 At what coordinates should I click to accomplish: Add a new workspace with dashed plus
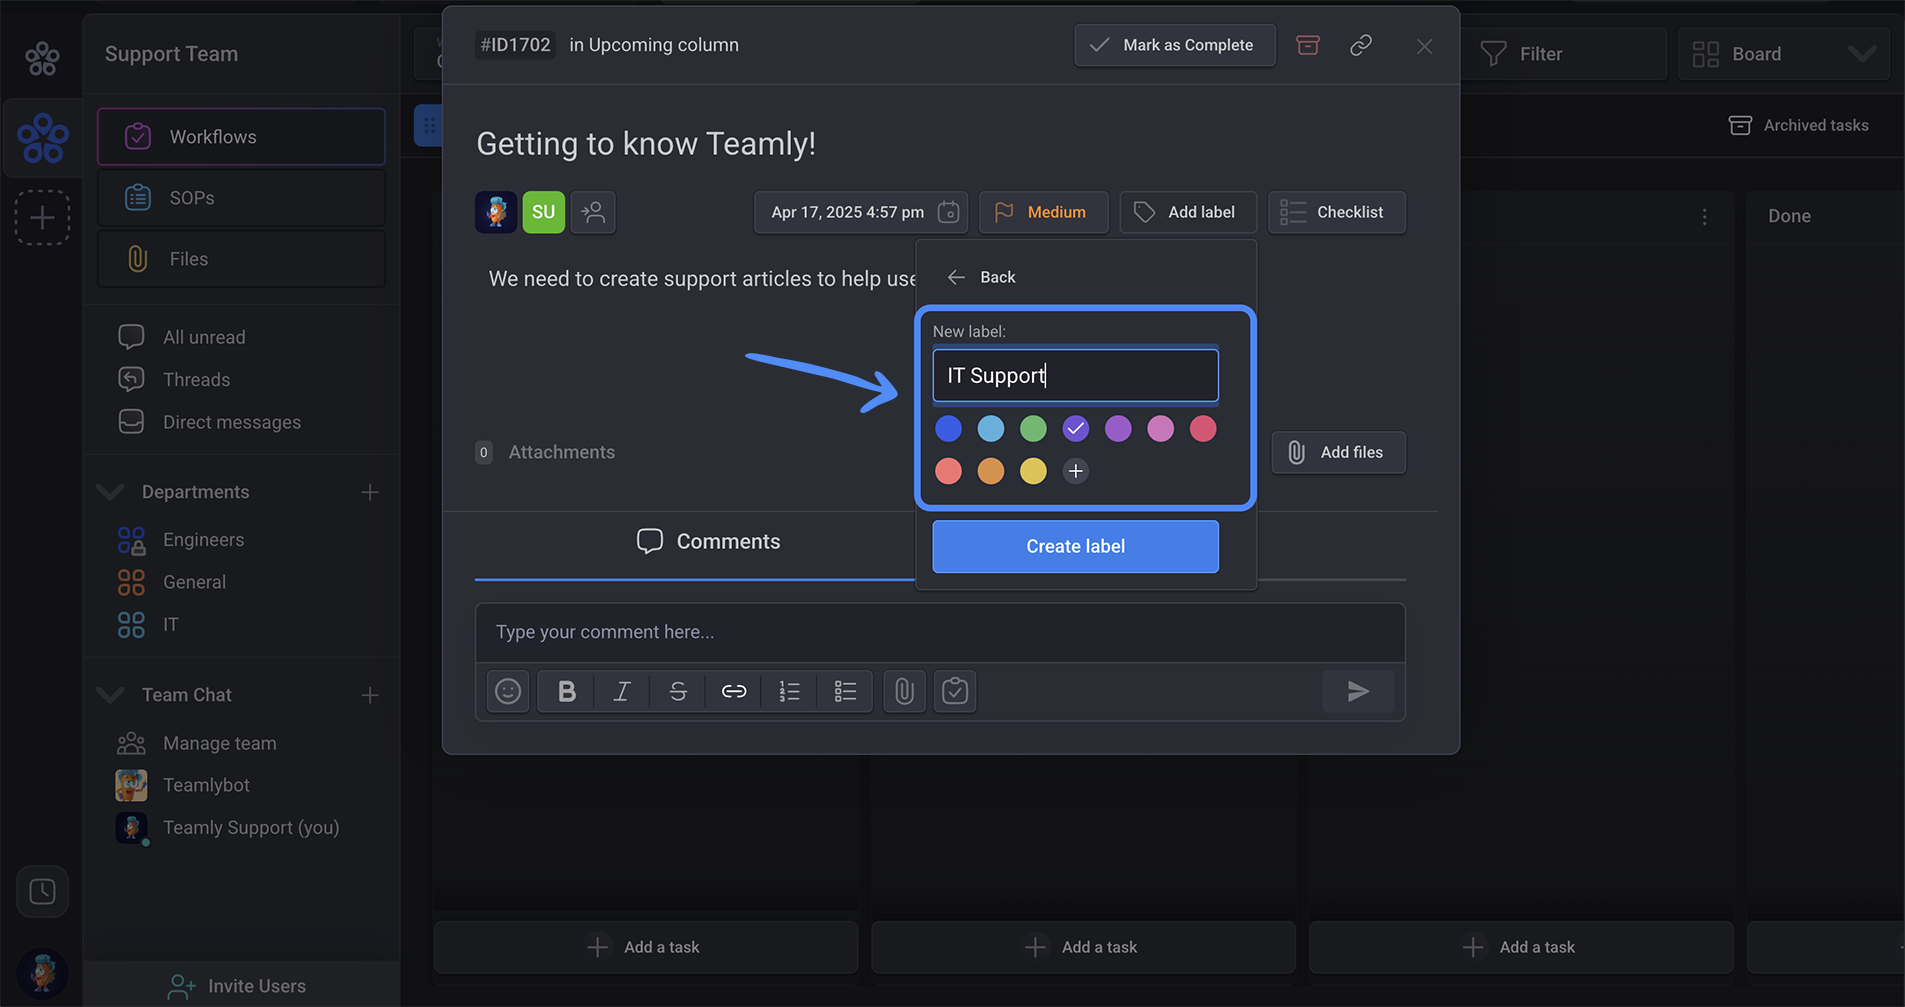42,217
